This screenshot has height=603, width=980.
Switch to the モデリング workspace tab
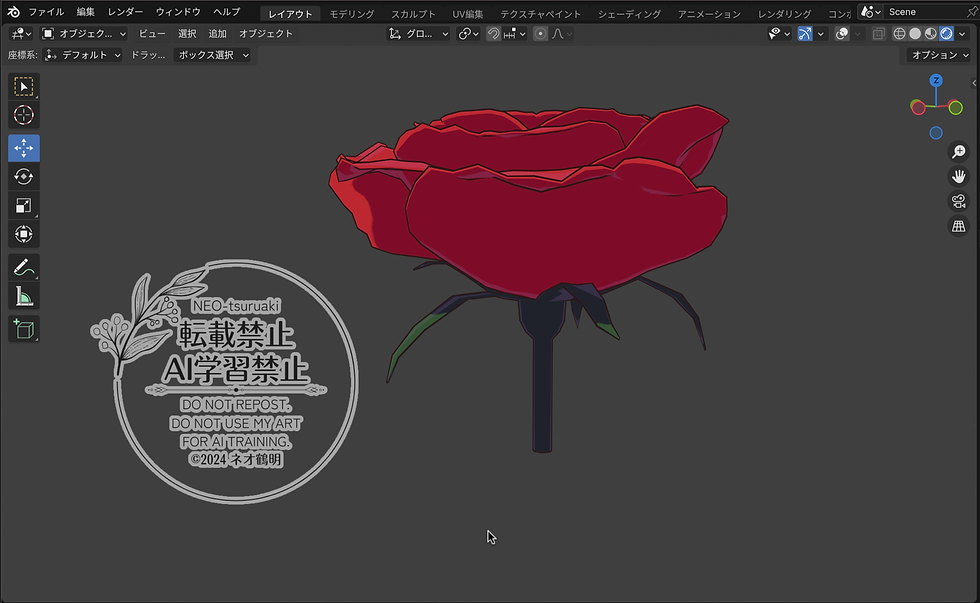click(x=352, y=13)
